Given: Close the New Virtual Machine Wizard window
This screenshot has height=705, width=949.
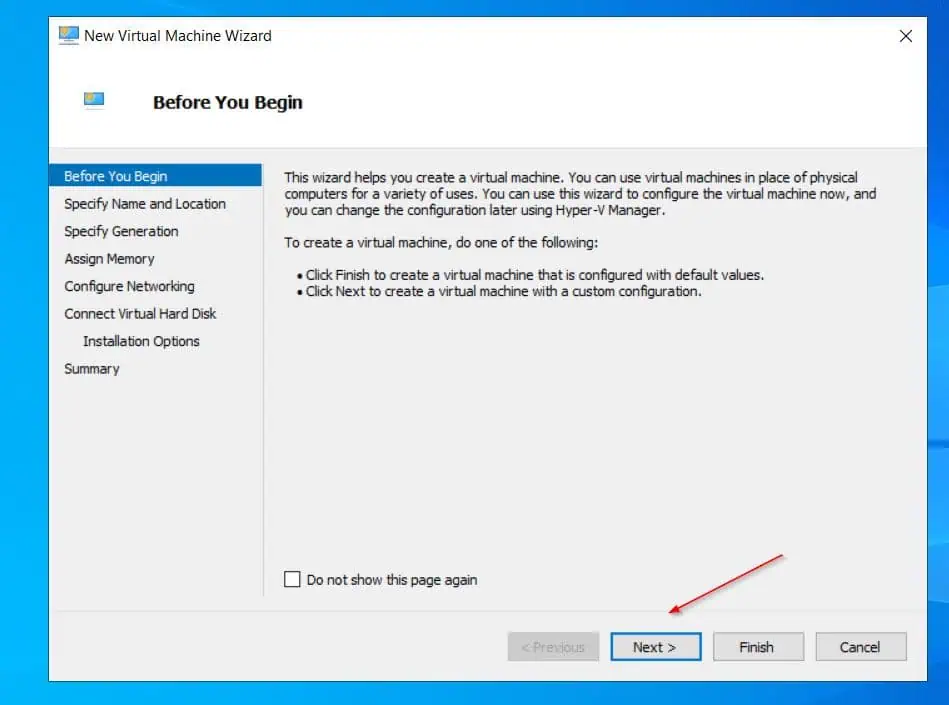Looking at the screenshot, I should tap(905, 36).
